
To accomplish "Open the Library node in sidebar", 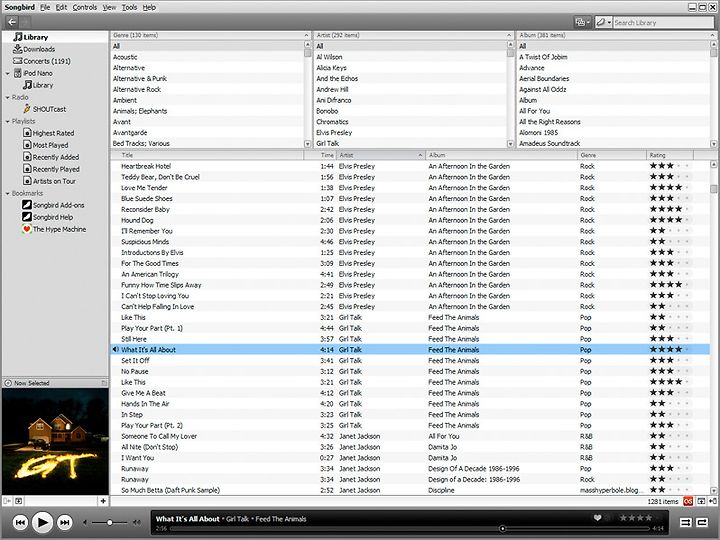I will (x=31, y=37).
